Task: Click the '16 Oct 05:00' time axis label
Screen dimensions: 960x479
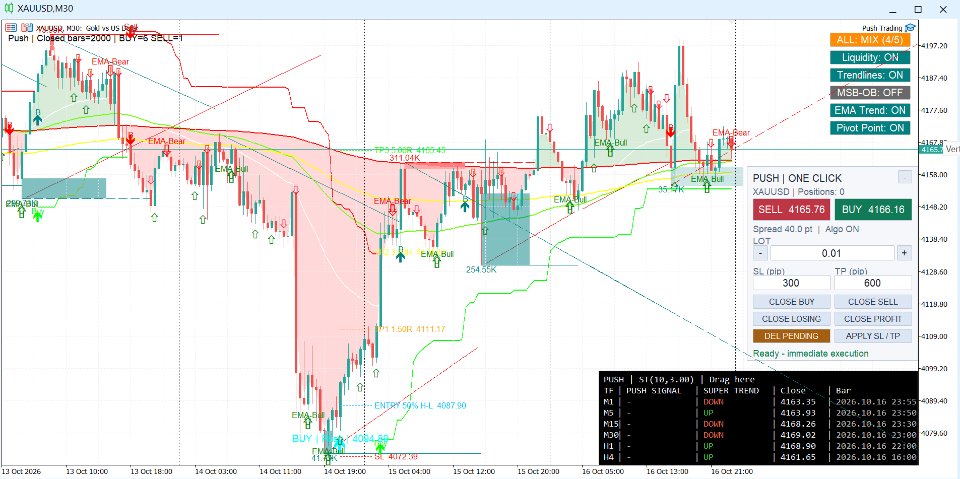Action: coord(602,472)
